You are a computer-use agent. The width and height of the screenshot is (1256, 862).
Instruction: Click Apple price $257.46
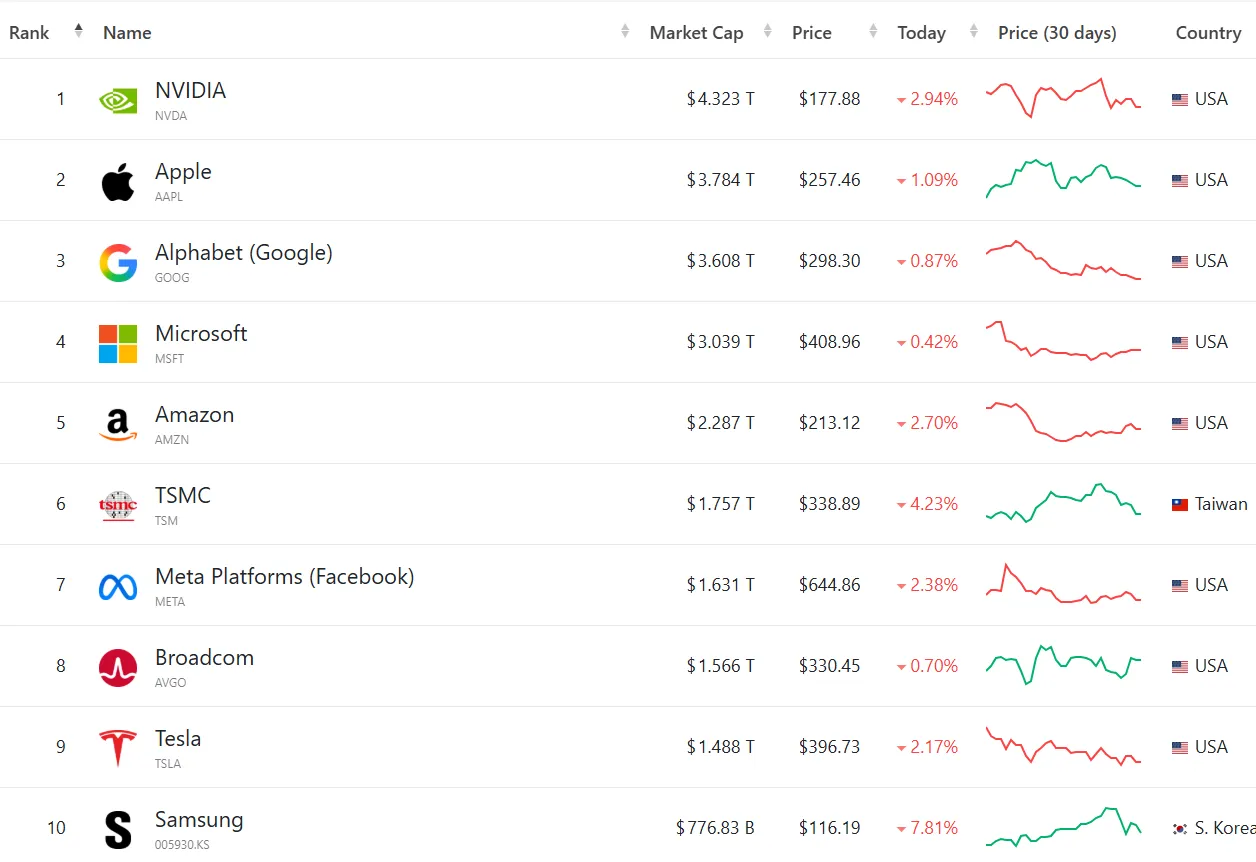[829, 180]
